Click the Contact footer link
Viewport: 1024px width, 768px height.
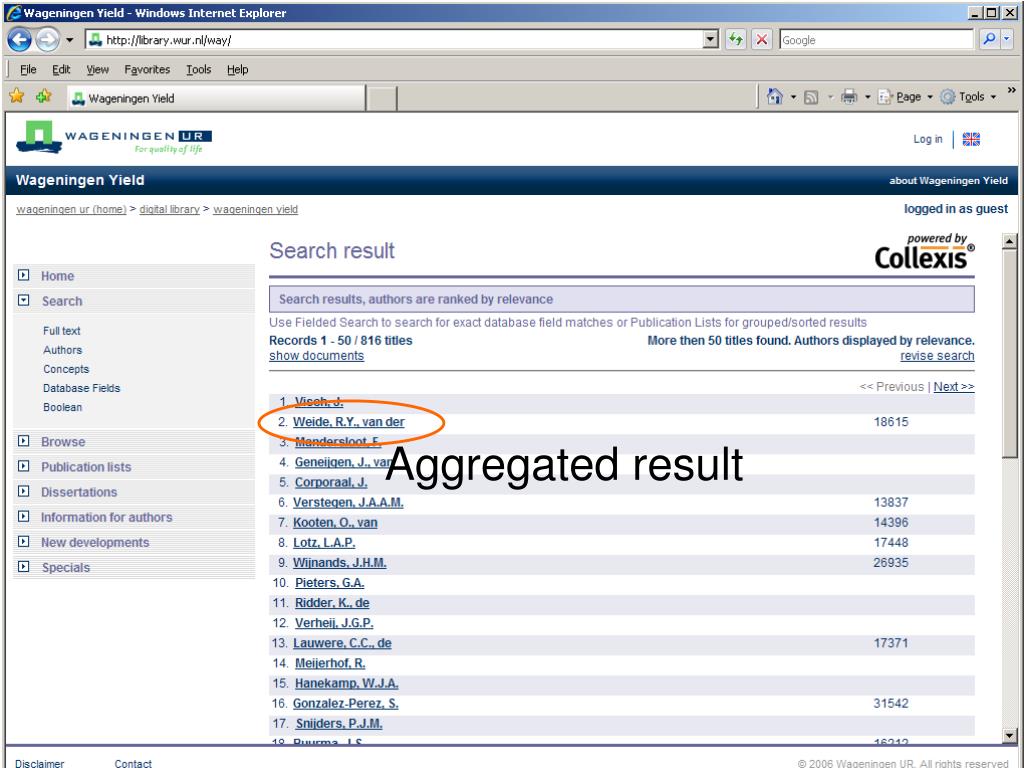tap(133, 763)
